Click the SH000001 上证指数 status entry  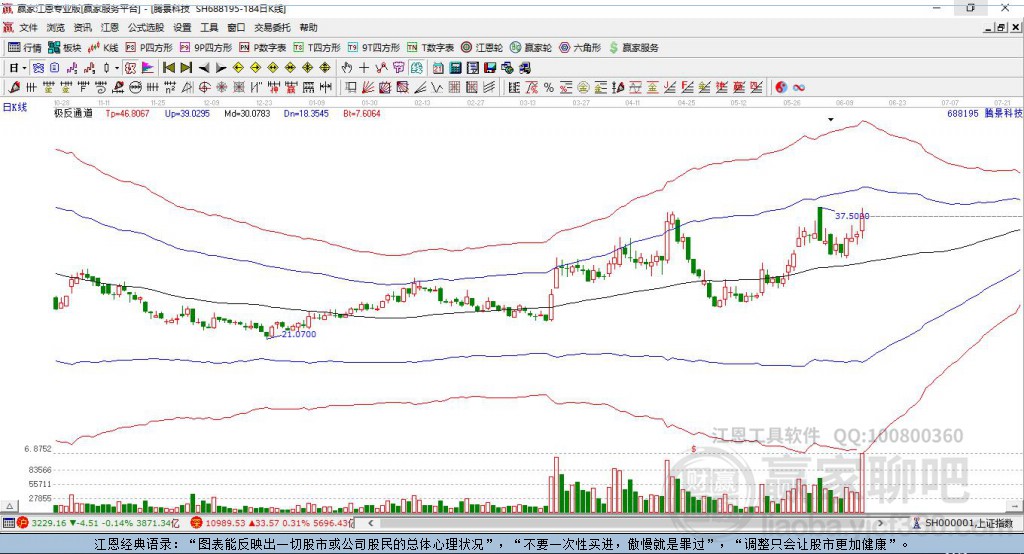click(x=963, y=523)
